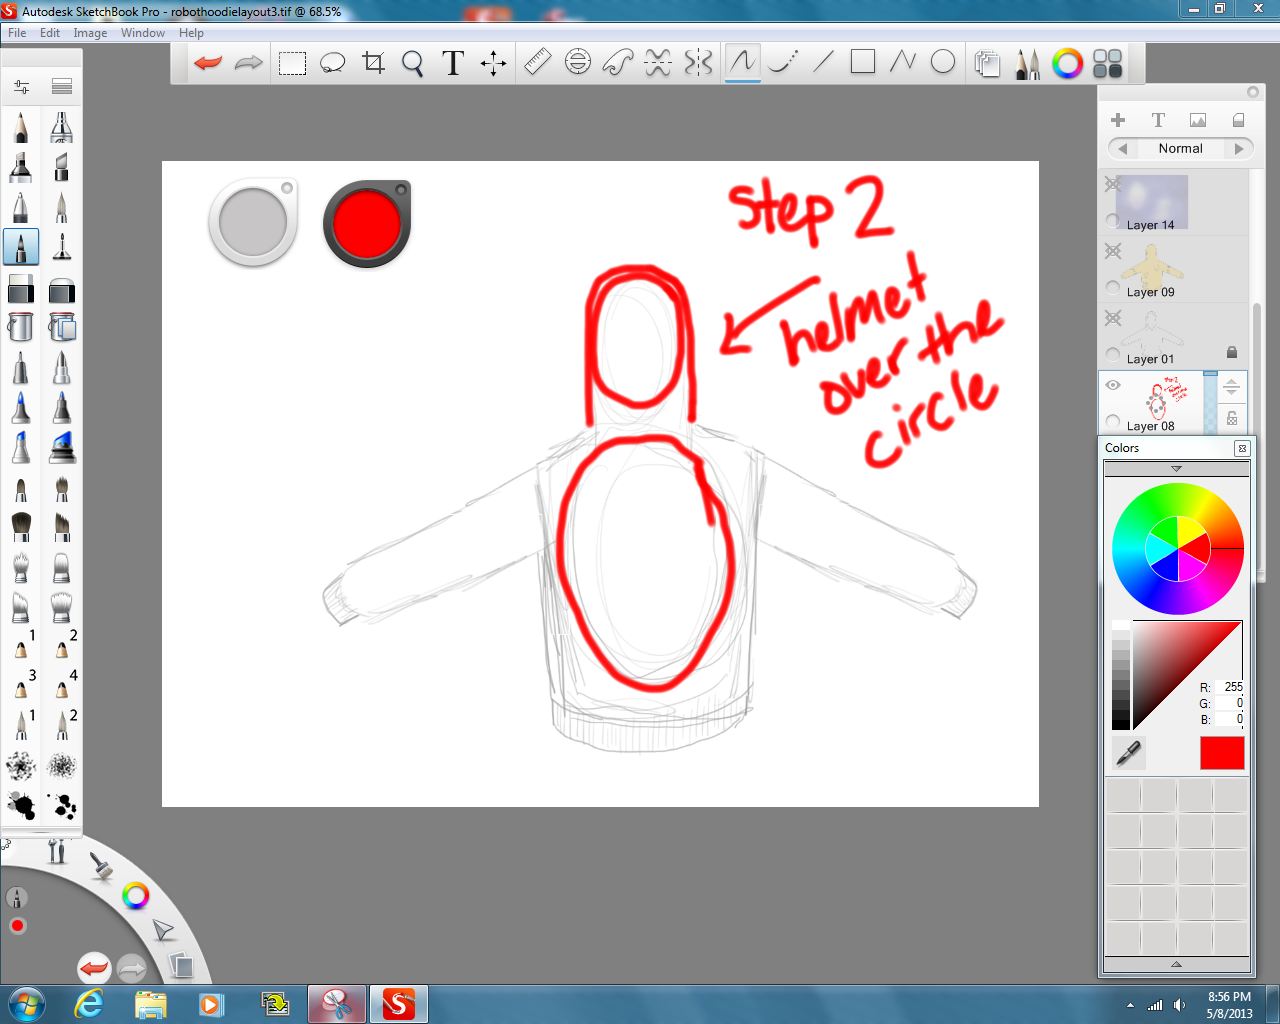The width and height of the screenshot is (1280, 1024).
Task: Click Undo arrow in the toolbar
Action: point(206,62)
